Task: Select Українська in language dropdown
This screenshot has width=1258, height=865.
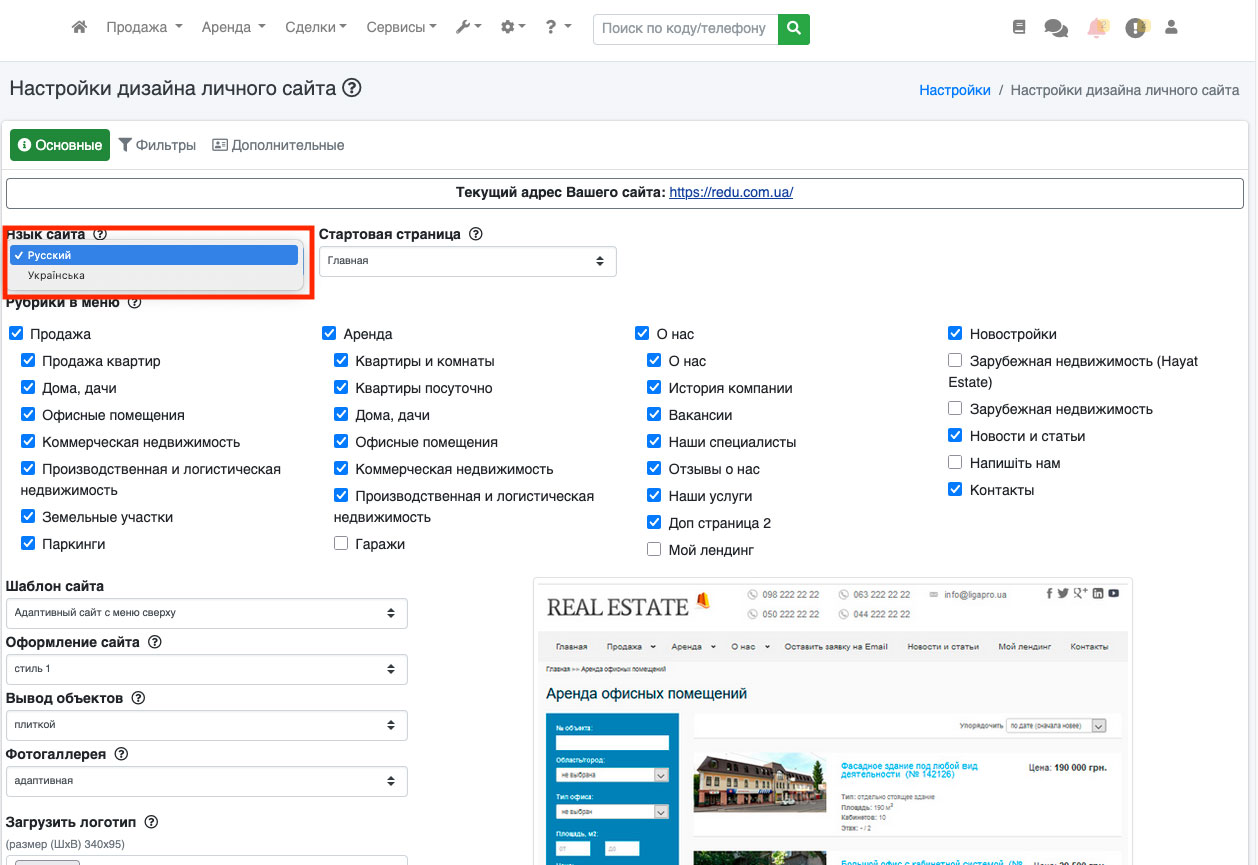Action: coord(56,275)
